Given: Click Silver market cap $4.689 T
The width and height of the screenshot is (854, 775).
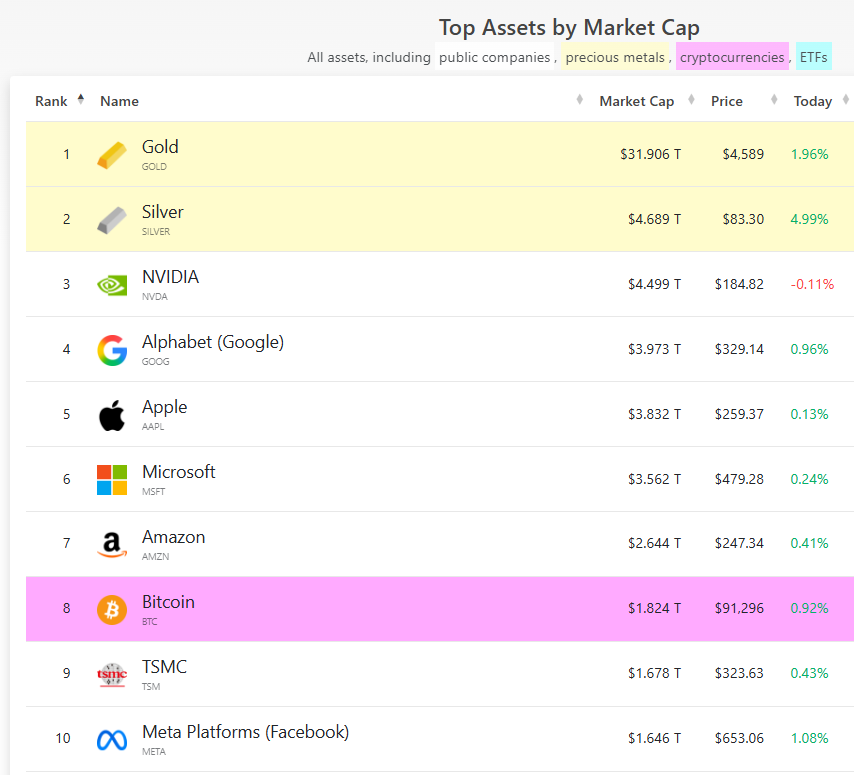Looking at the screenshot, I should click(x=654, y=219).
